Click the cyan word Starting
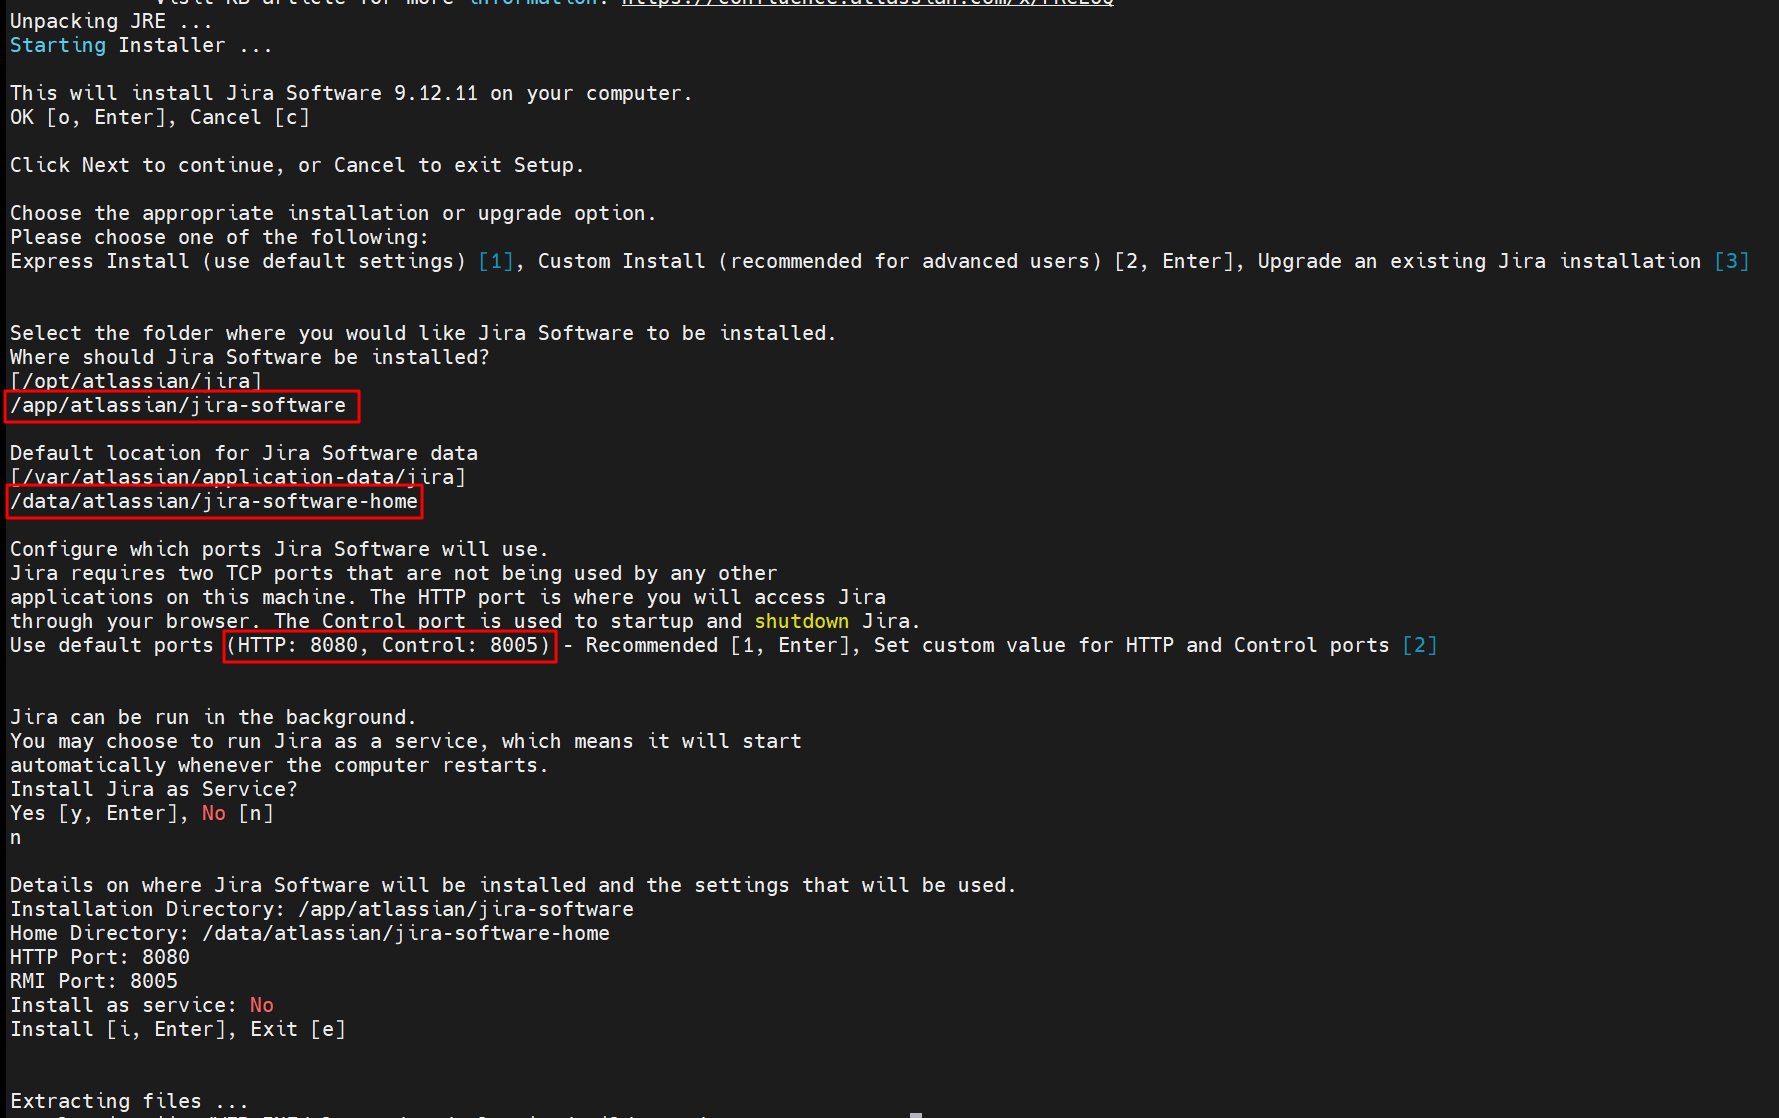This screenshot has height=1118, width=1779. click(x=57, y=46)
